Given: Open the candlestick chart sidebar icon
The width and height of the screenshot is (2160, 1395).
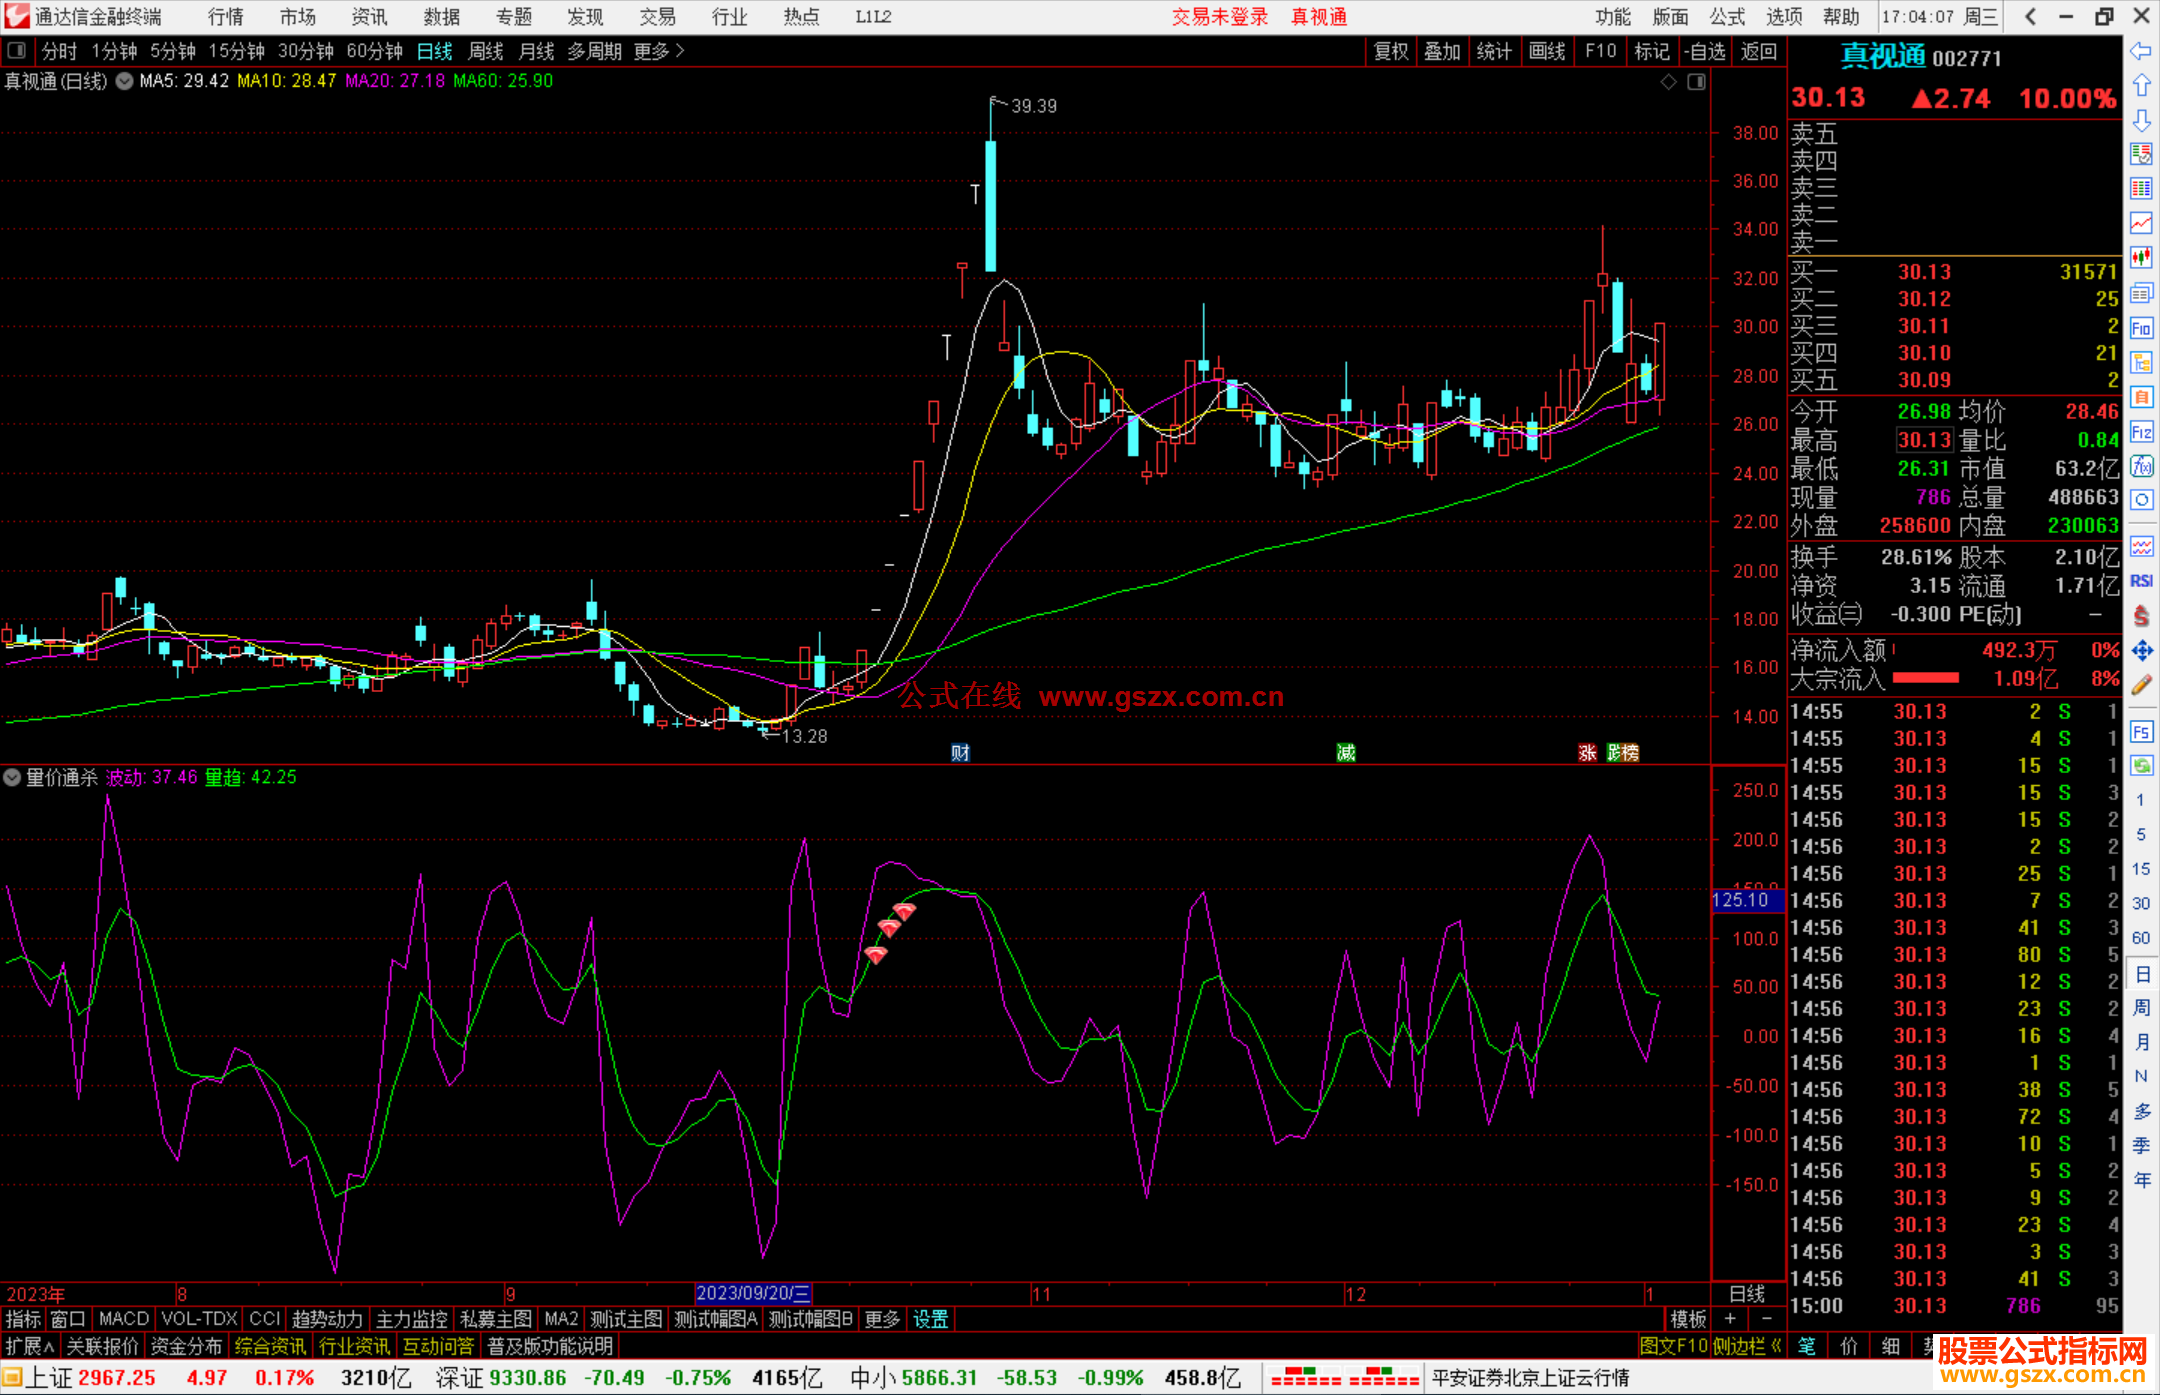Looking at the screenshot, I should pos(2141,258).
